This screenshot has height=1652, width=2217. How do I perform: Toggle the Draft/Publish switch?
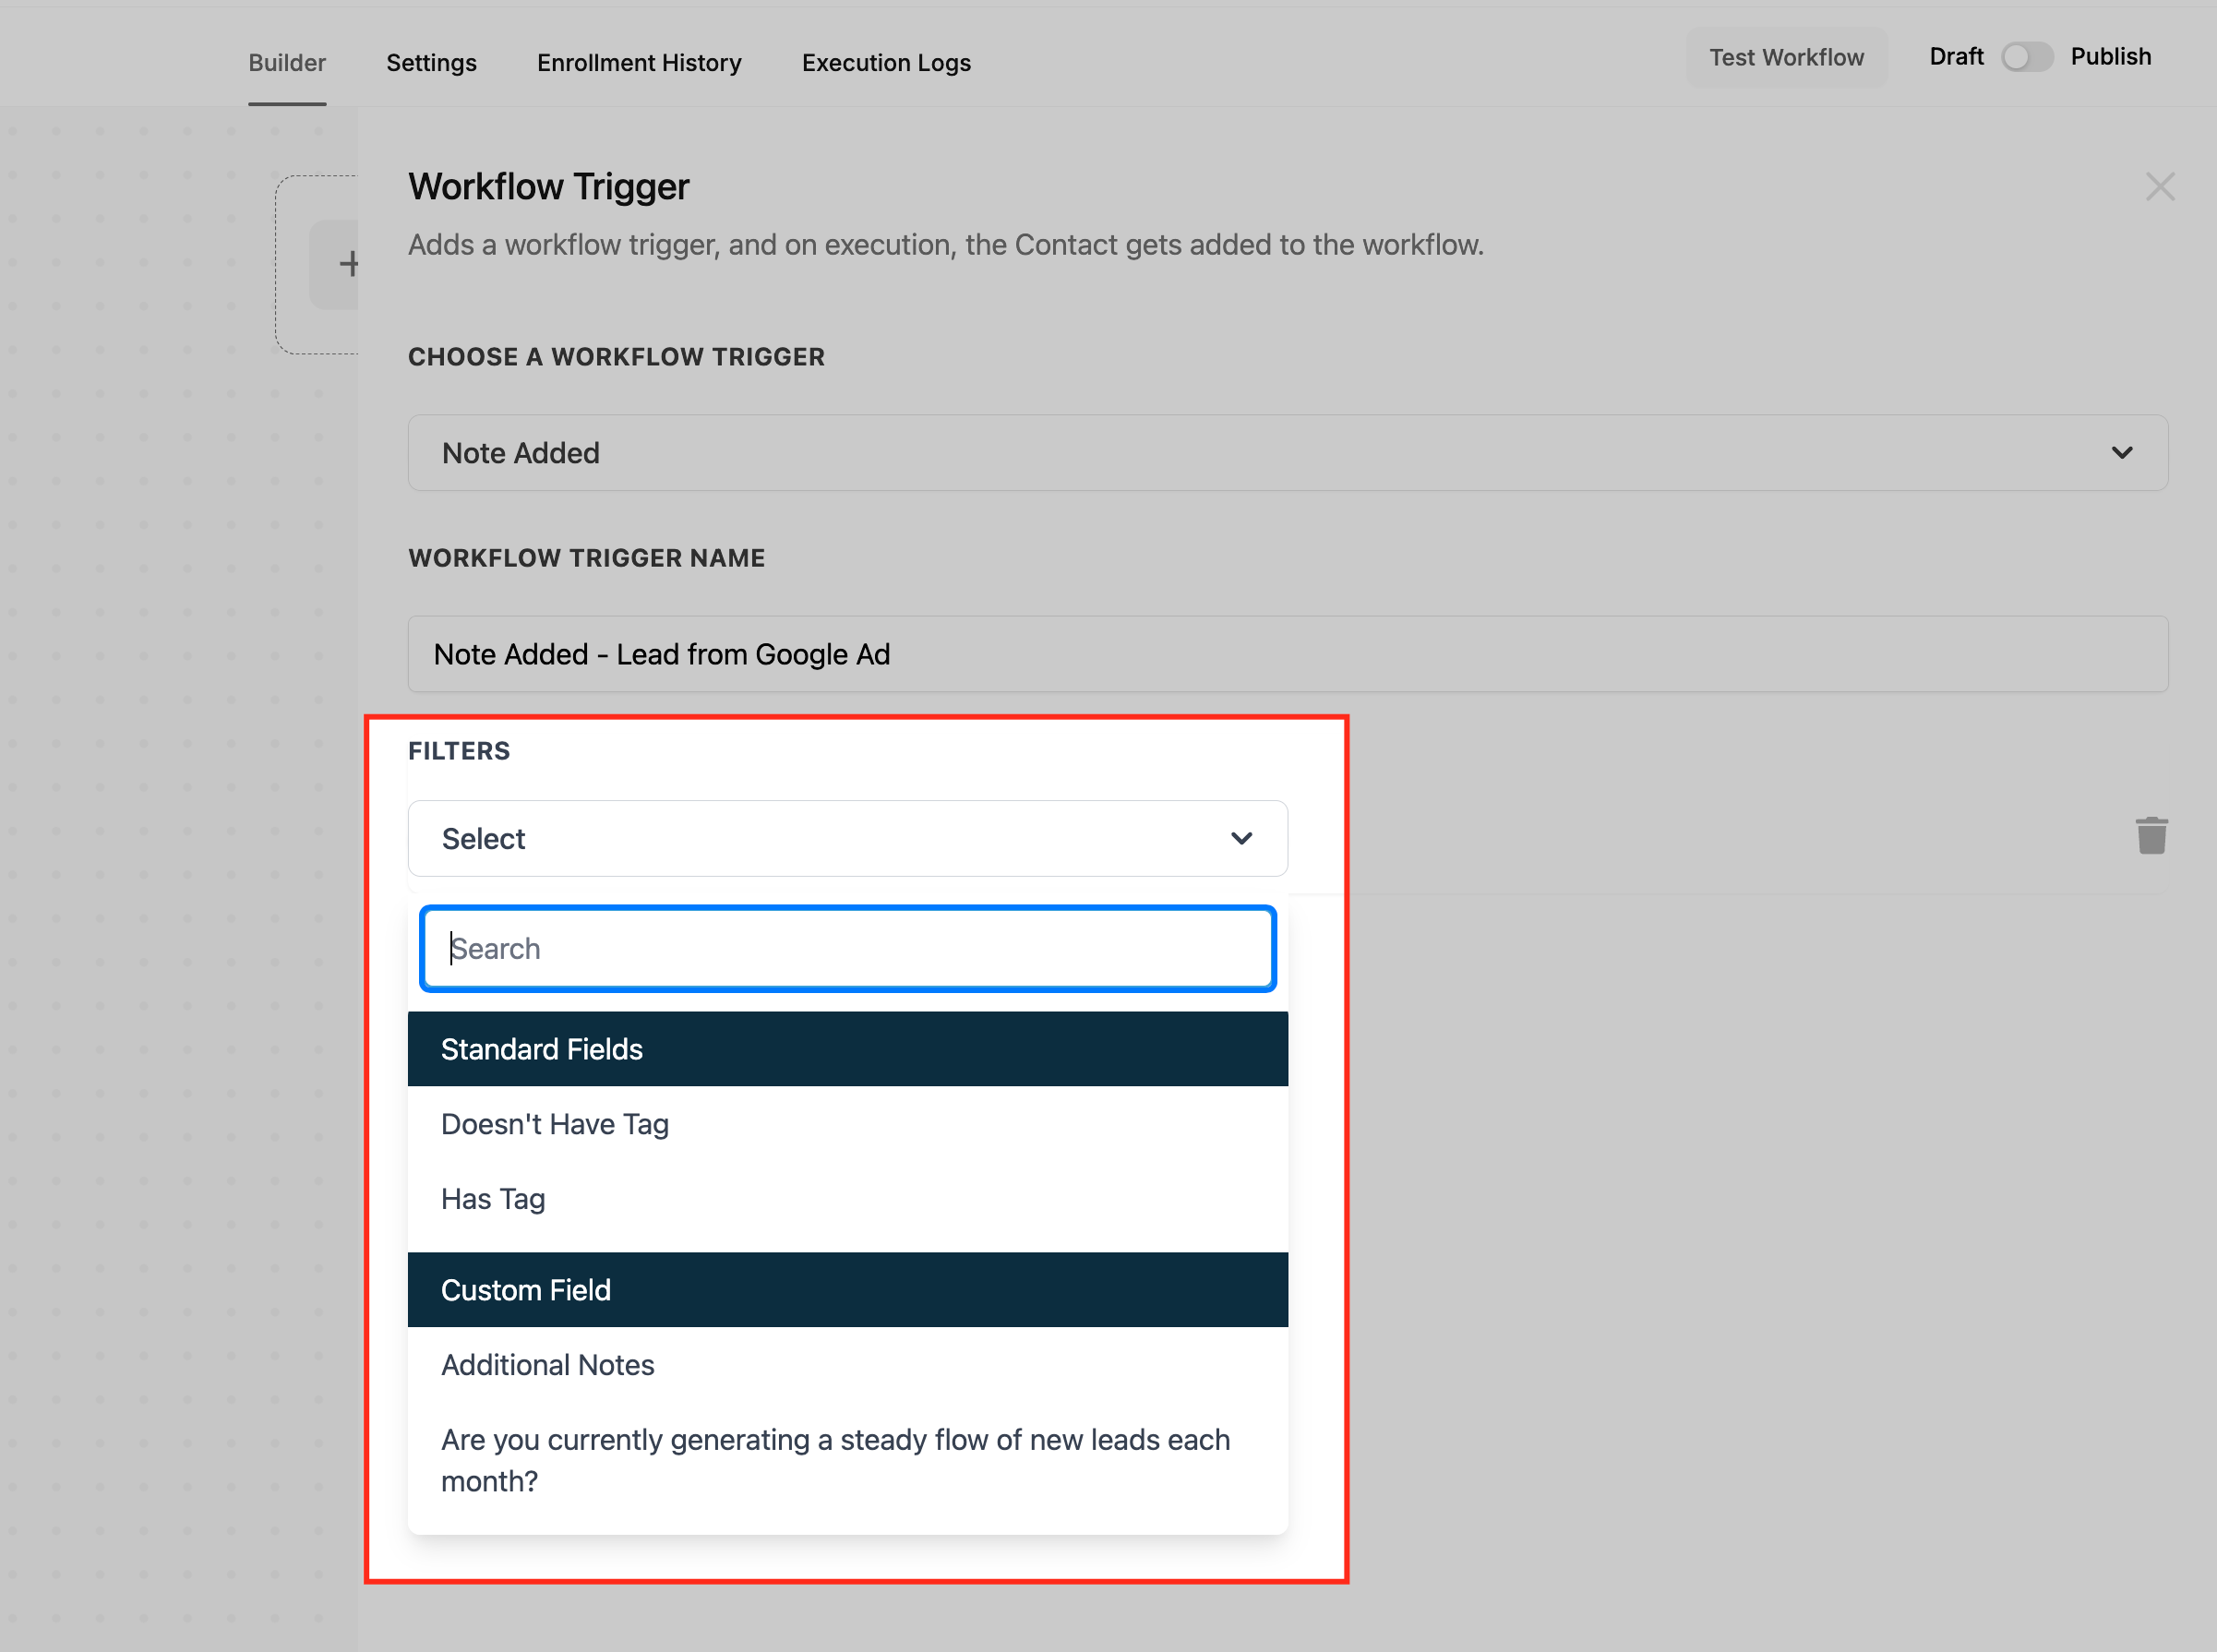pyautogui.click(x=2026, y=57)
